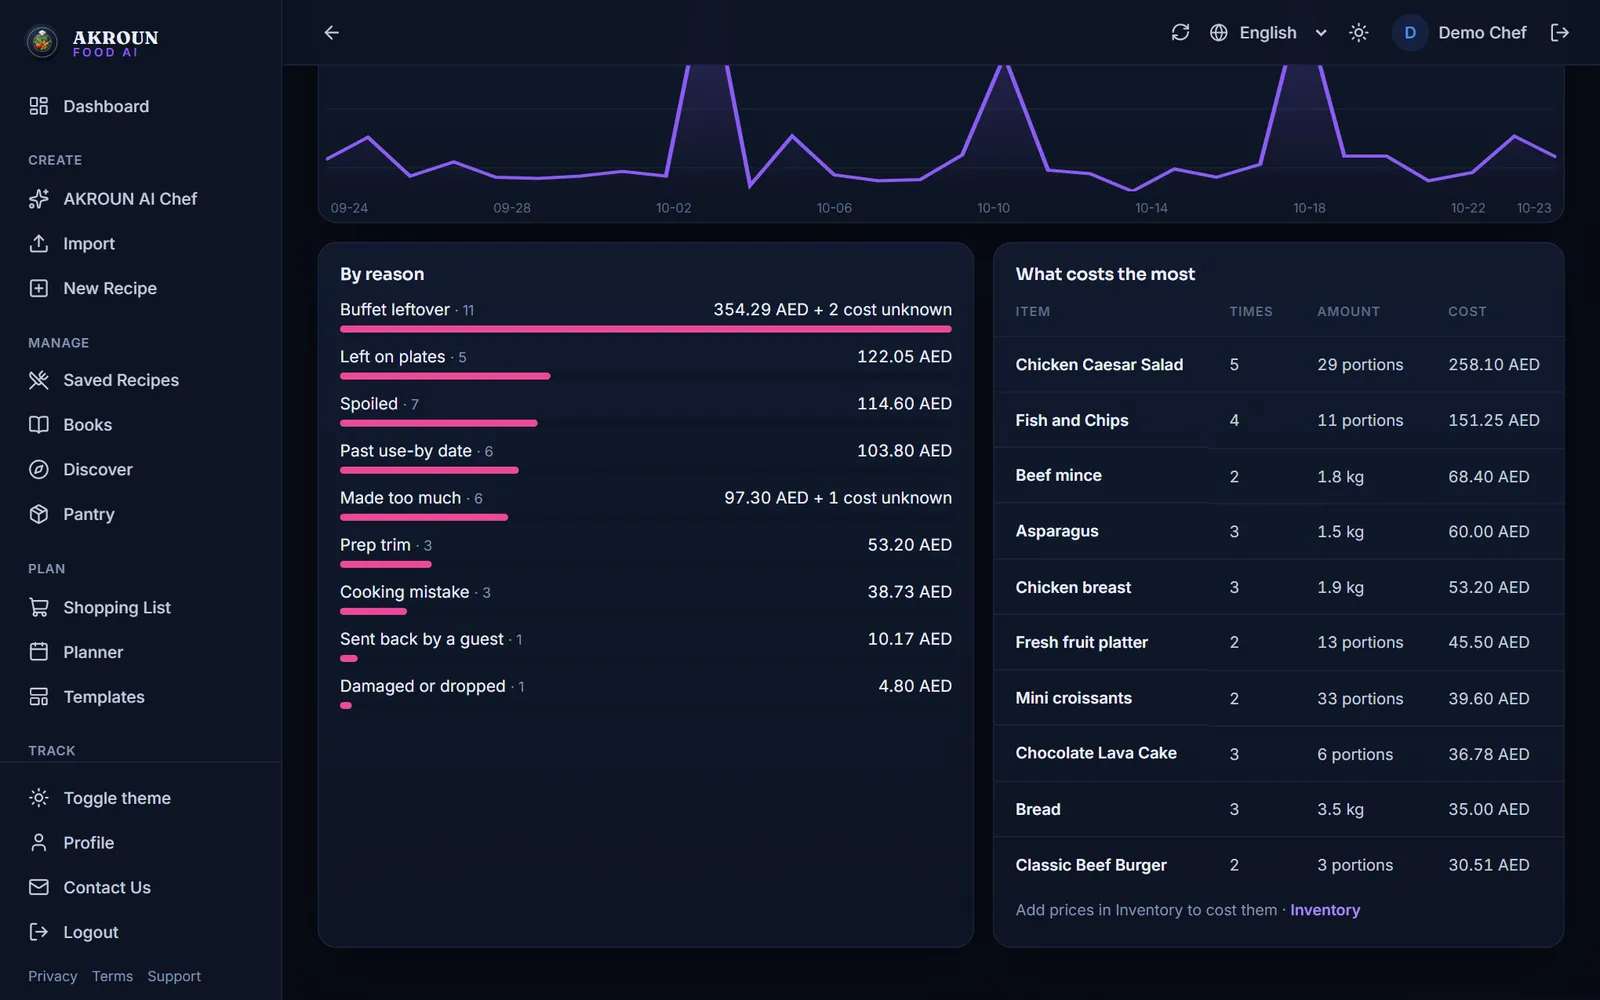Click the AMOUNT column header

point(1348,312)
